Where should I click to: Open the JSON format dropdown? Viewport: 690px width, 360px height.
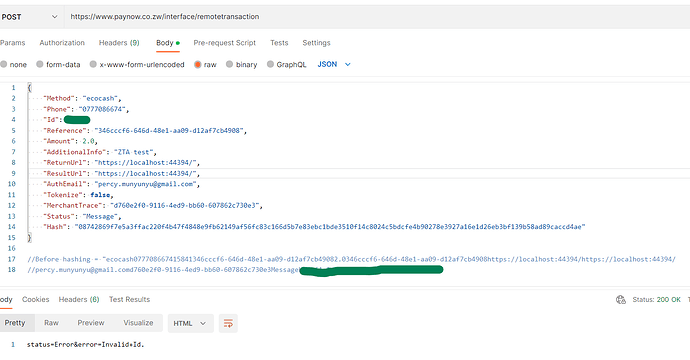334,64
